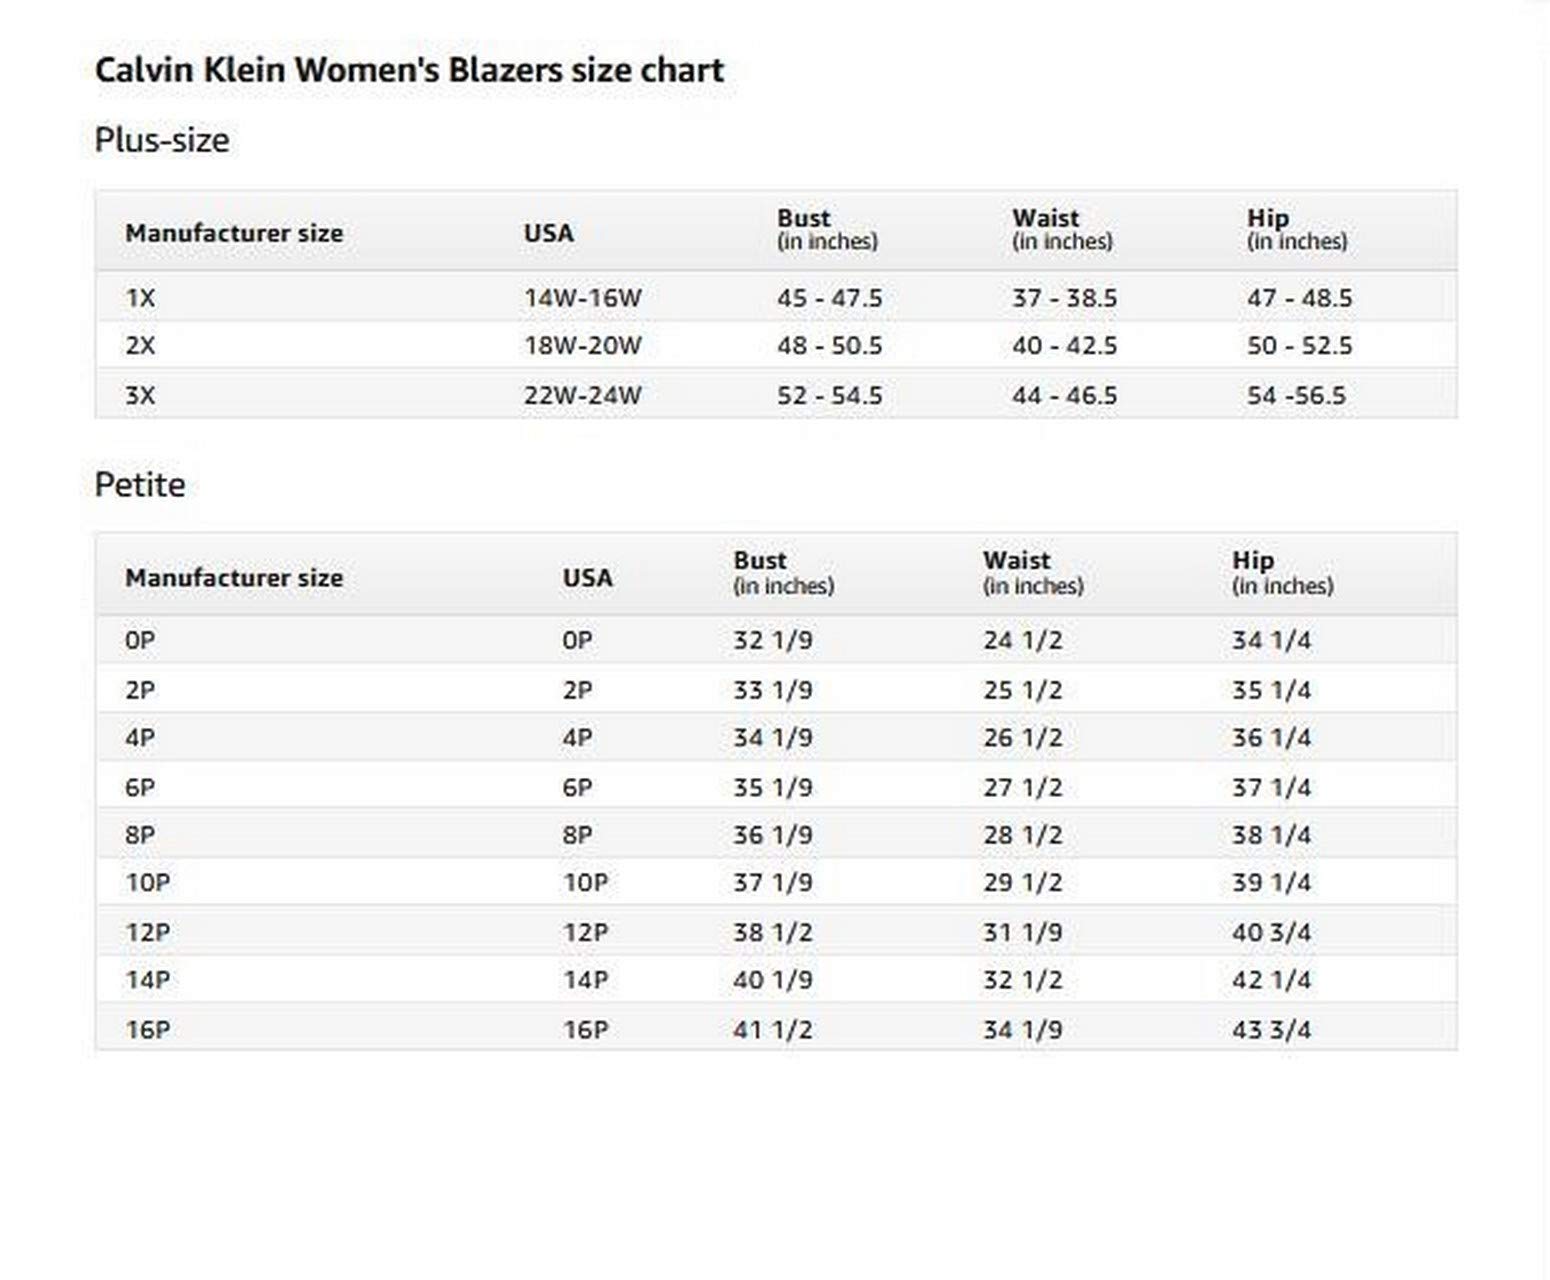
Task: Select the Petite section heading
Action: coord(140,485)
